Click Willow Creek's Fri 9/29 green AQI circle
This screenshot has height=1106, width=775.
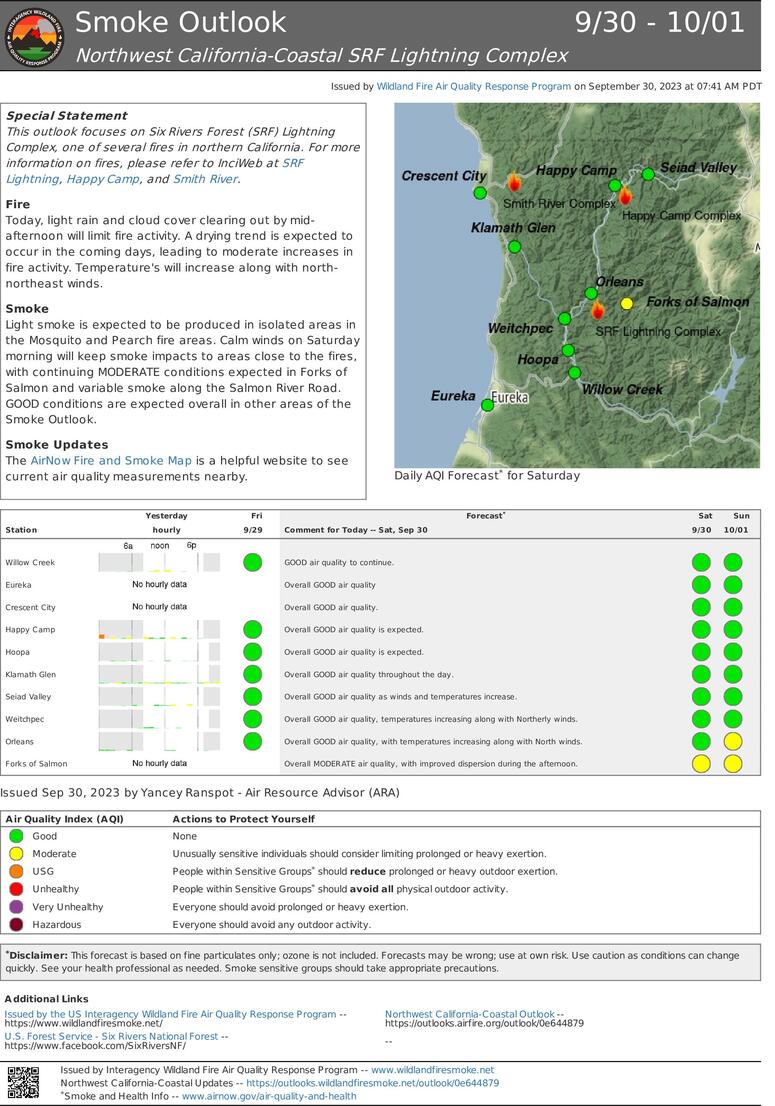tap(252, 562)
